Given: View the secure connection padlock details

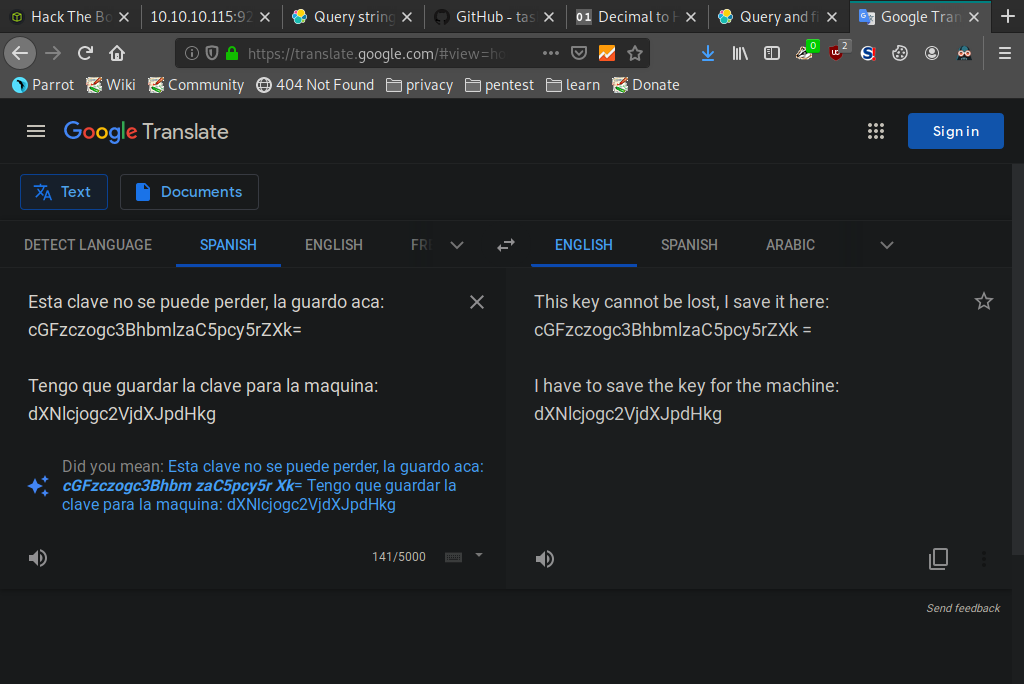Looking at the screenshot, I should click(232, 53).
